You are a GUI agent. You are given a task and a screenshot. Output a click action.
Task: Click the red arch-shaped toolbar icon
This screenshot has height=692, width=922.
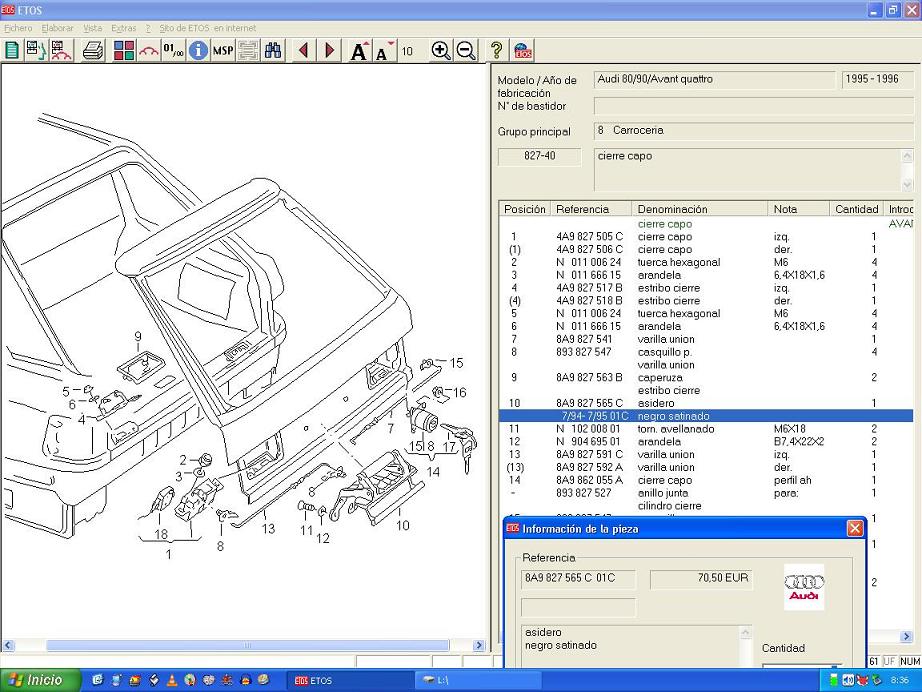149,51
